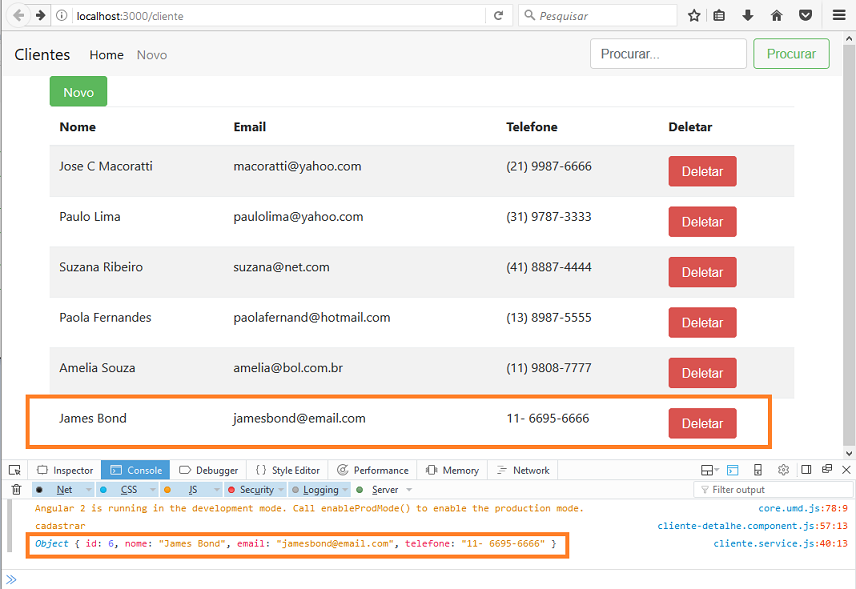Delete the Amelia Souza row
The width and height of the screenshot is (856, 589).
pos(702,373)
